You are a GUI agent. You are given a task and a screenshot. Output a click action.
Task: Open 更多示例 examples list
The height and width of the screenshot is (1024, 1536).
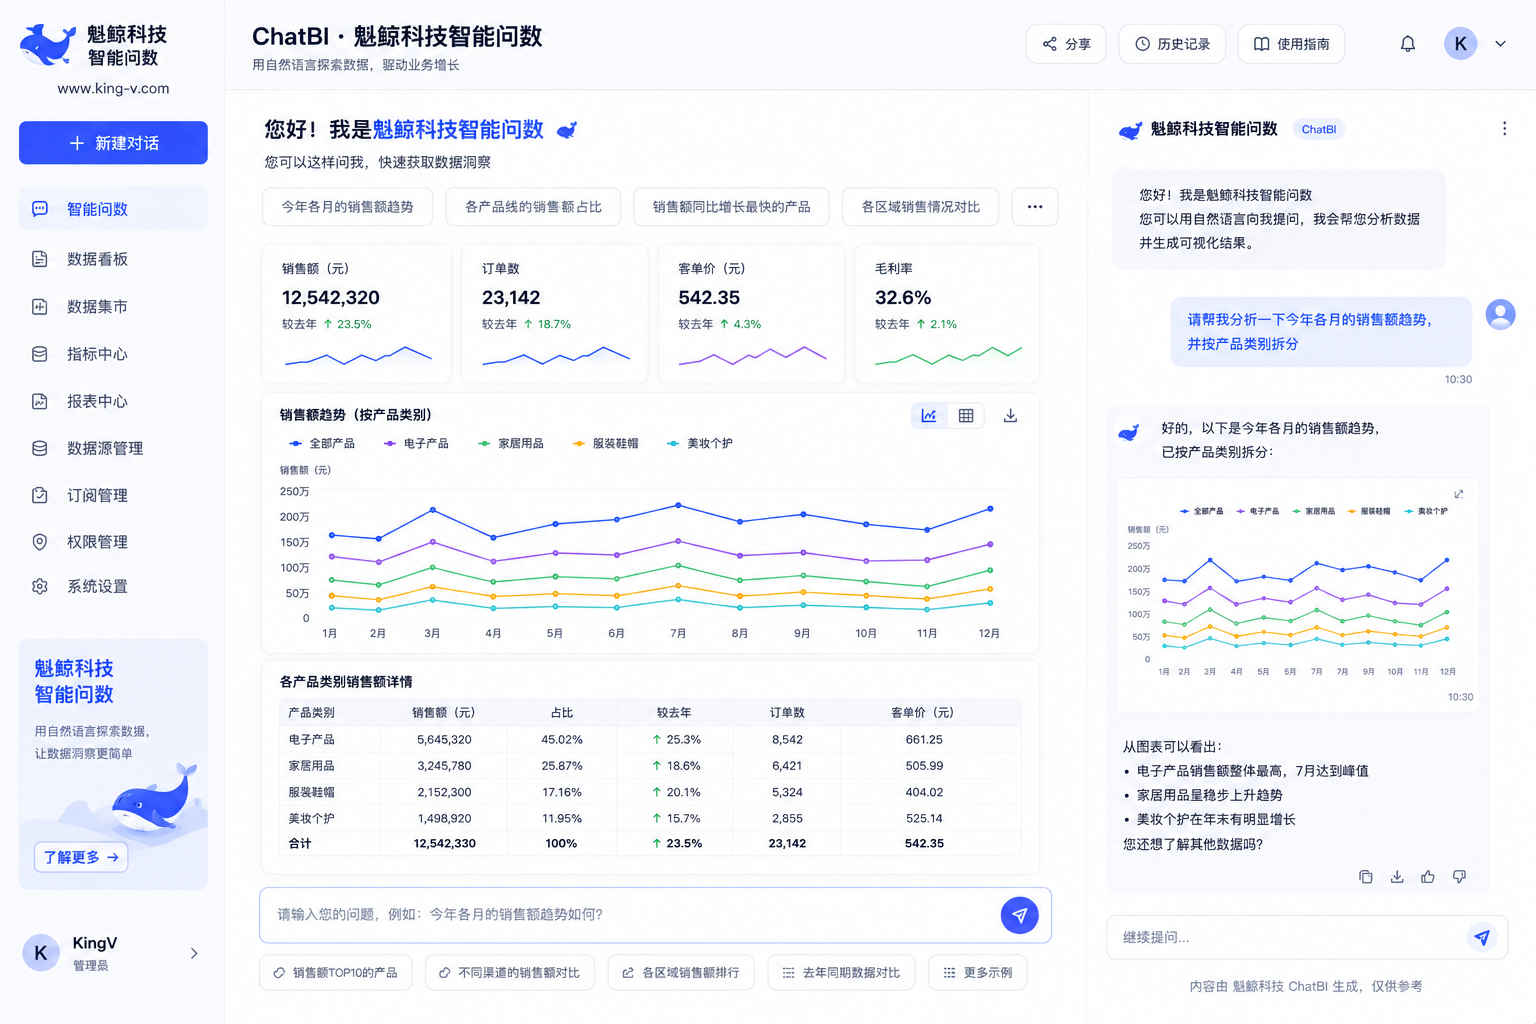coord(978,973)
